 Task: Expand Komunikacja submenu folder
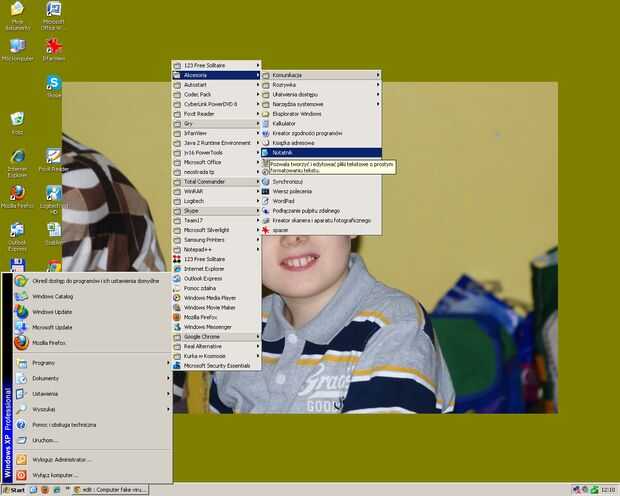coord(321,75)
